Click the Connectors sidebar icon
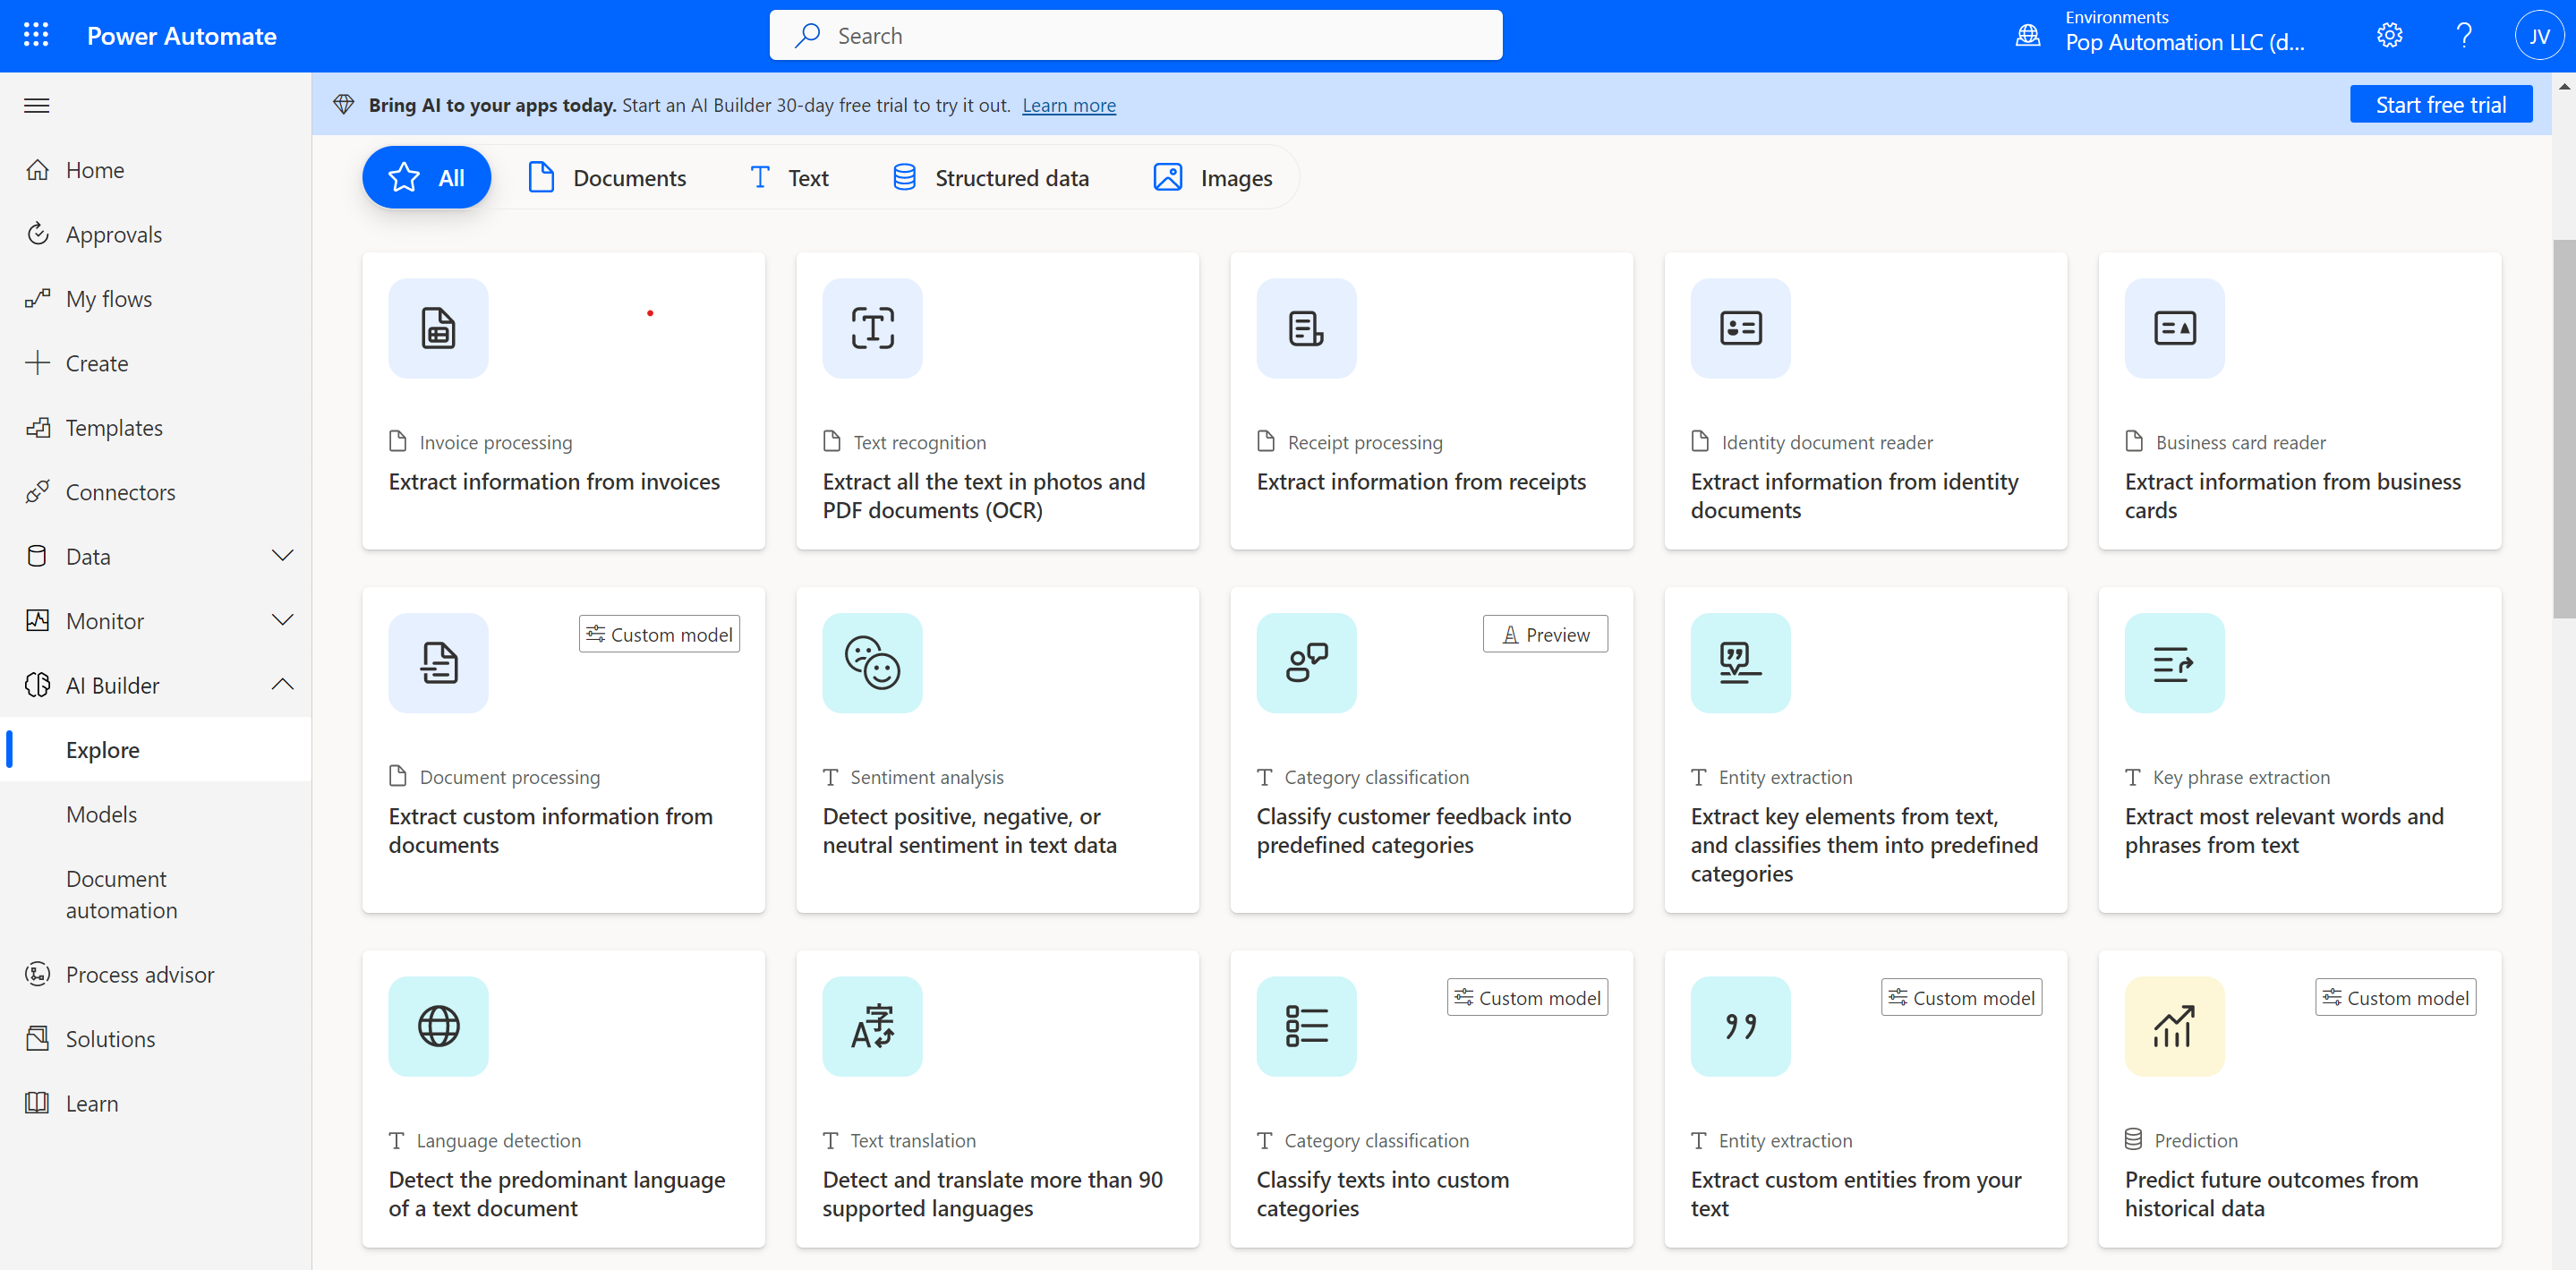Viewport: 2576px width, 1270px height. 38,491
